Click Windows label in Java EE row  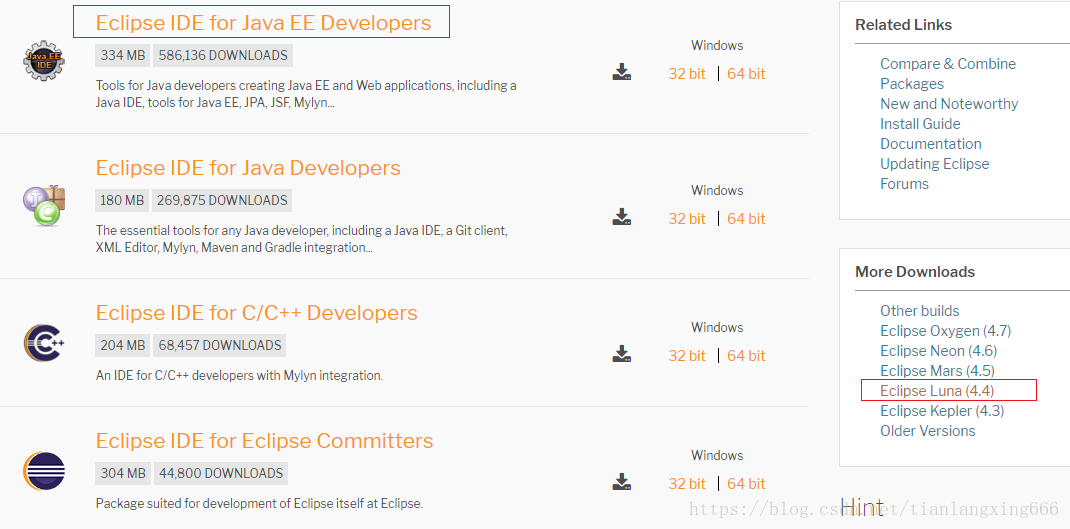point(717,46)
